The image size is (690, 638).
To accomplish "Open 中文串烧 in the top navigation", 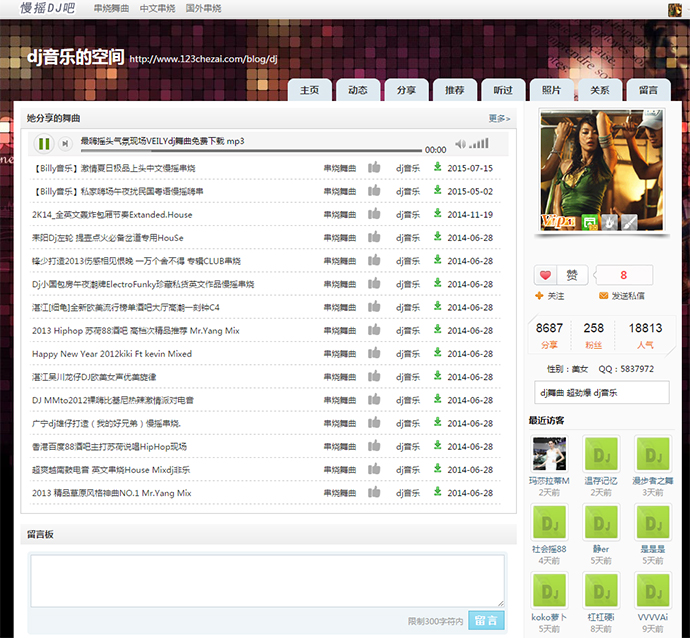I will (158, 8).
